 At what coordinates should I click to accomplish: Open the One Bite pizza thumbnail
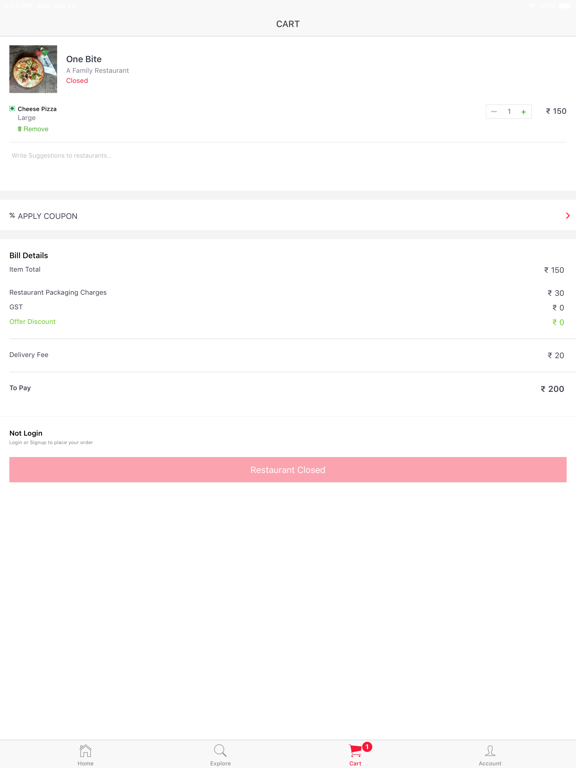point(33,69)
